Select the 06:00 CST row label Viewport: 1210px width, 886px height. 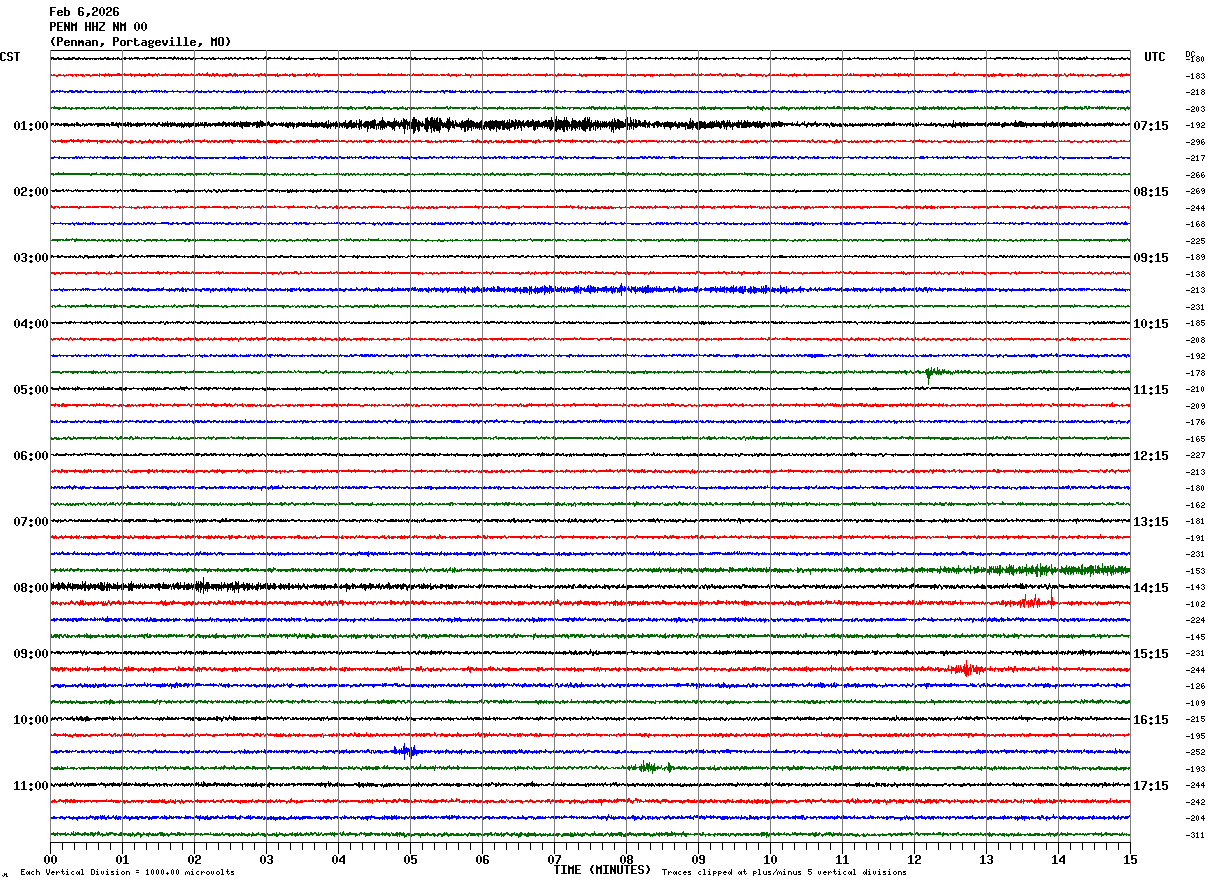31,456
